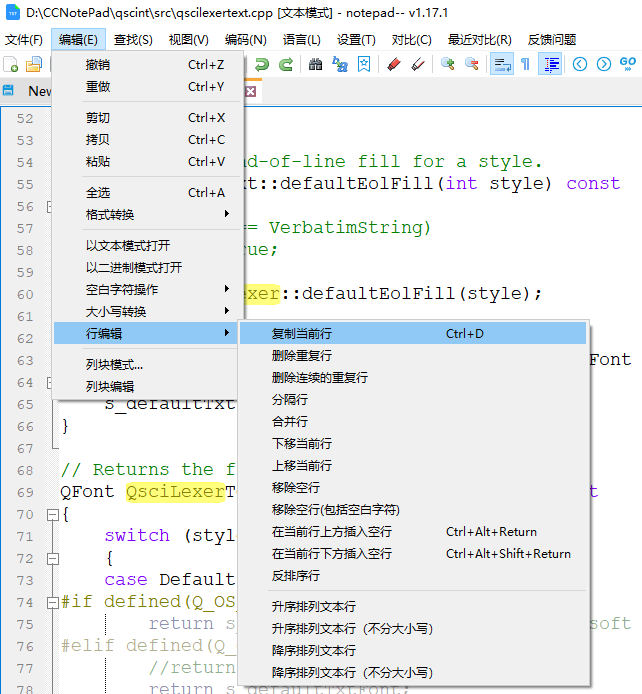Open the 视图(V) menu
Viewport: 642px width, 694px height.
[x=188, y=40]
